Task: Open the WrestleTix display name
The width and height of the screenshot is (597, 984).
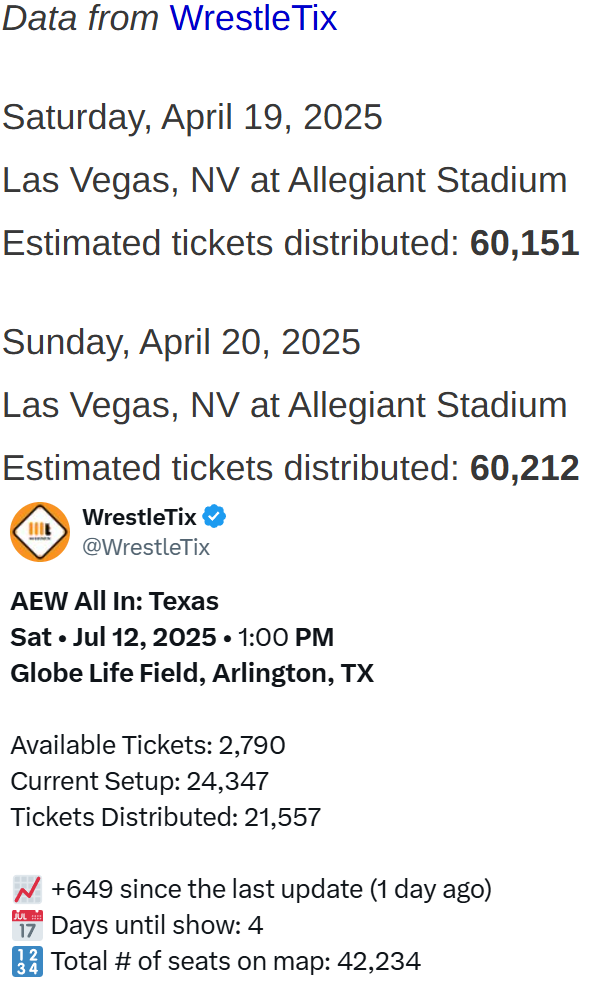Action: [x=139, y=517]
